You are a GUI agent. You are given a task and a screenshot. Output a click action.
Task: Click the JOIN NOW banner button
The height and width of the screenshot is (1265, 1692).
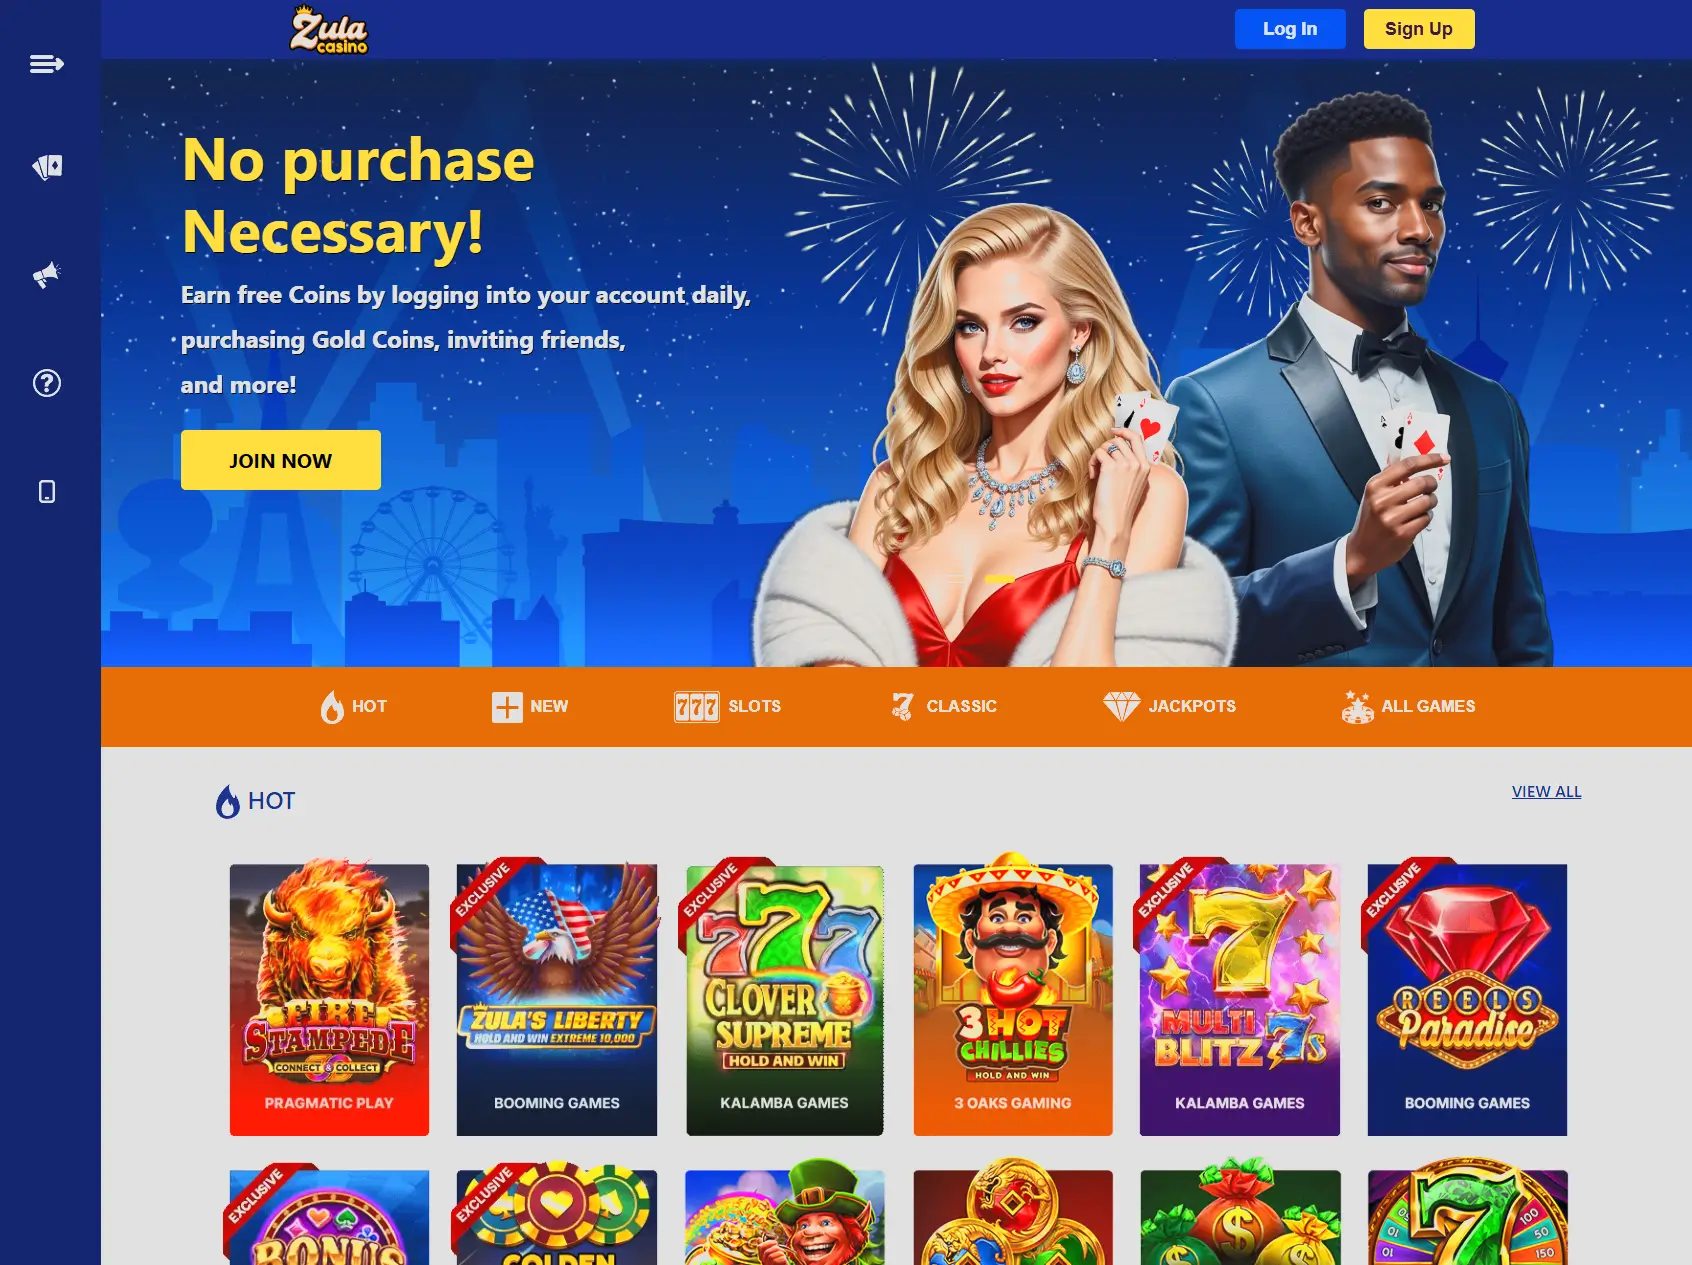tap(281, 460)
